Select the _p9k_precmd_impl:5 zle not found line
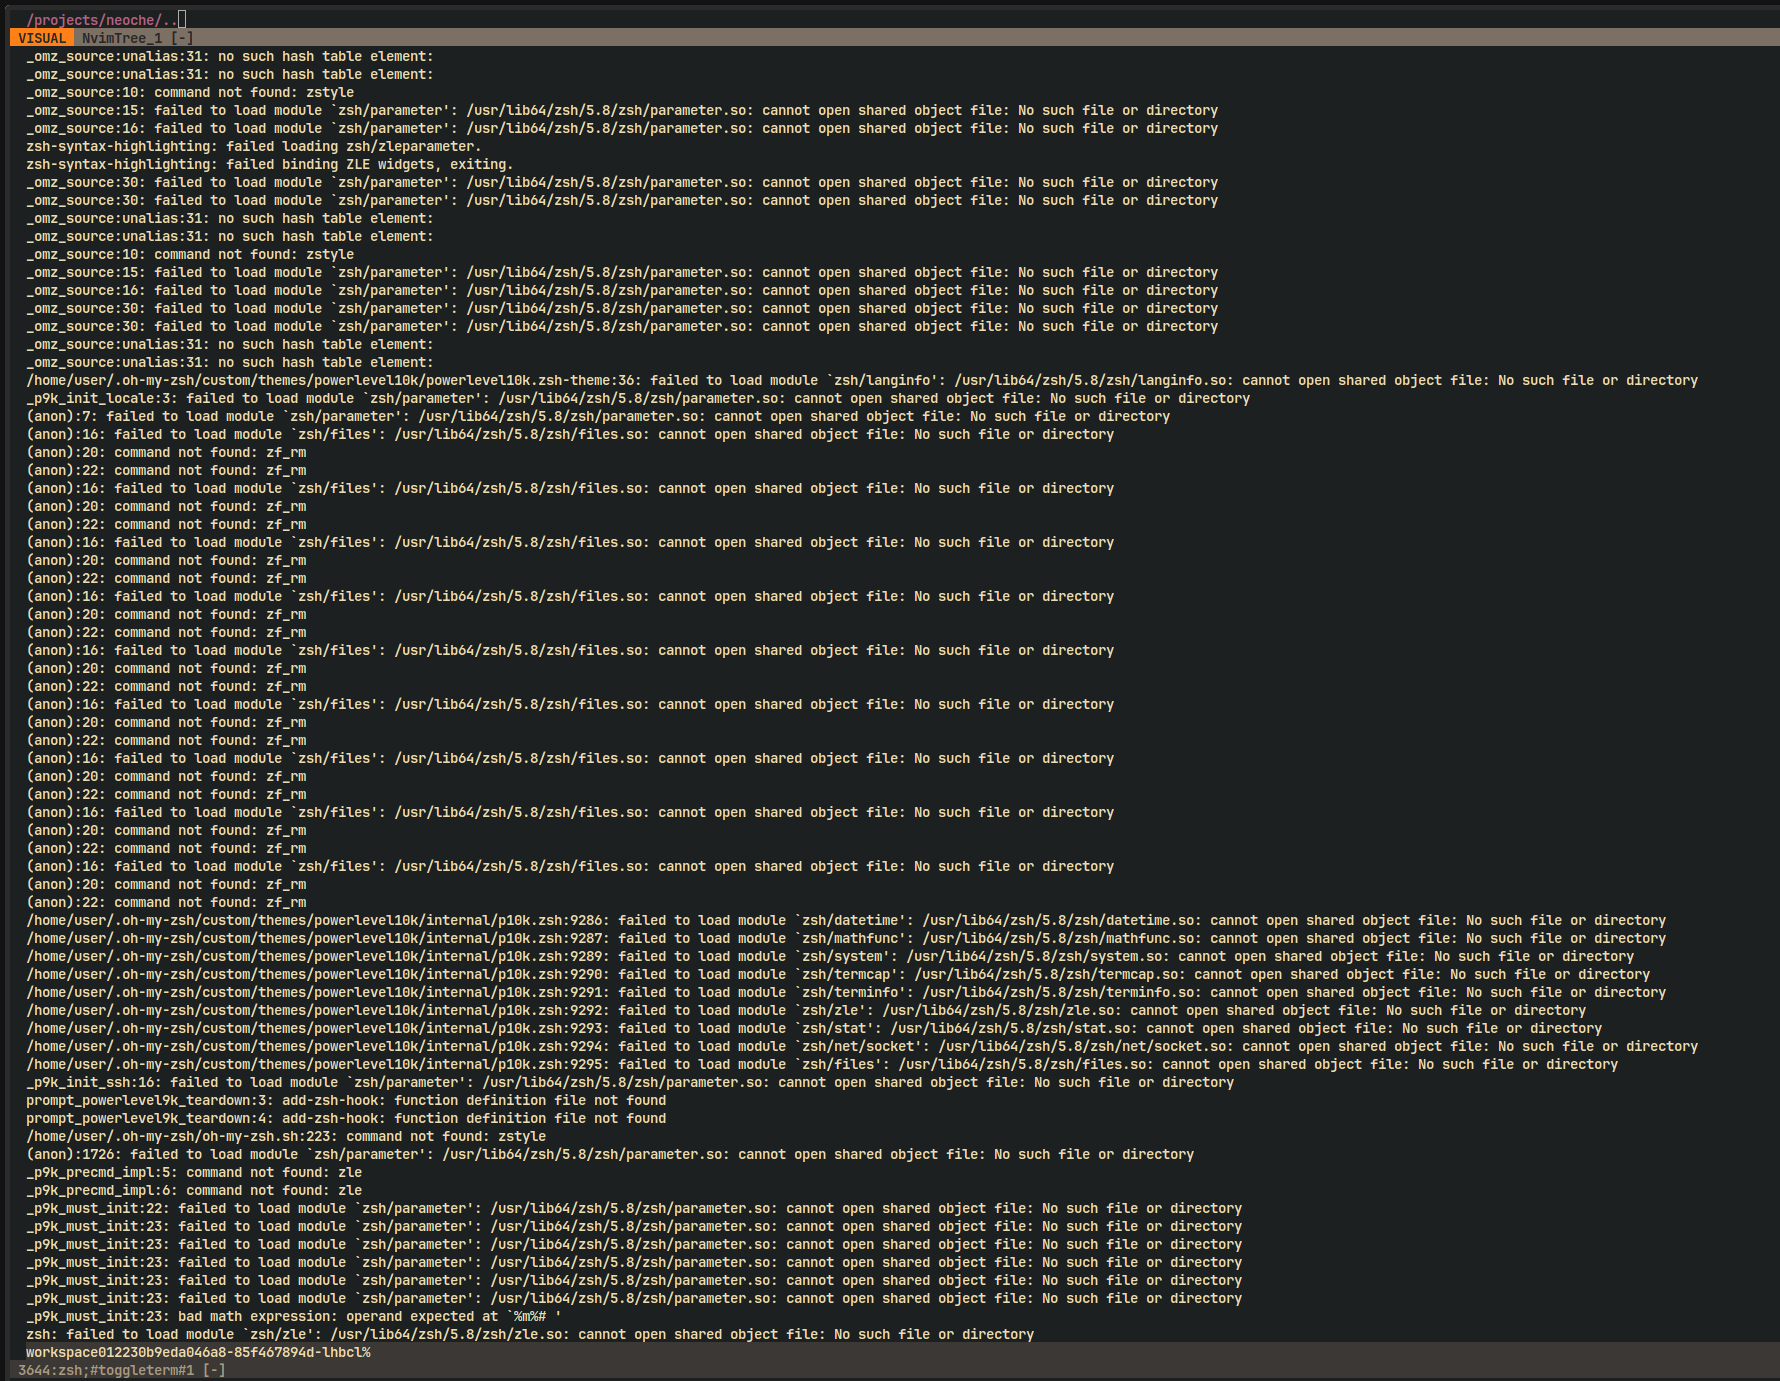 coord(194,1173)
